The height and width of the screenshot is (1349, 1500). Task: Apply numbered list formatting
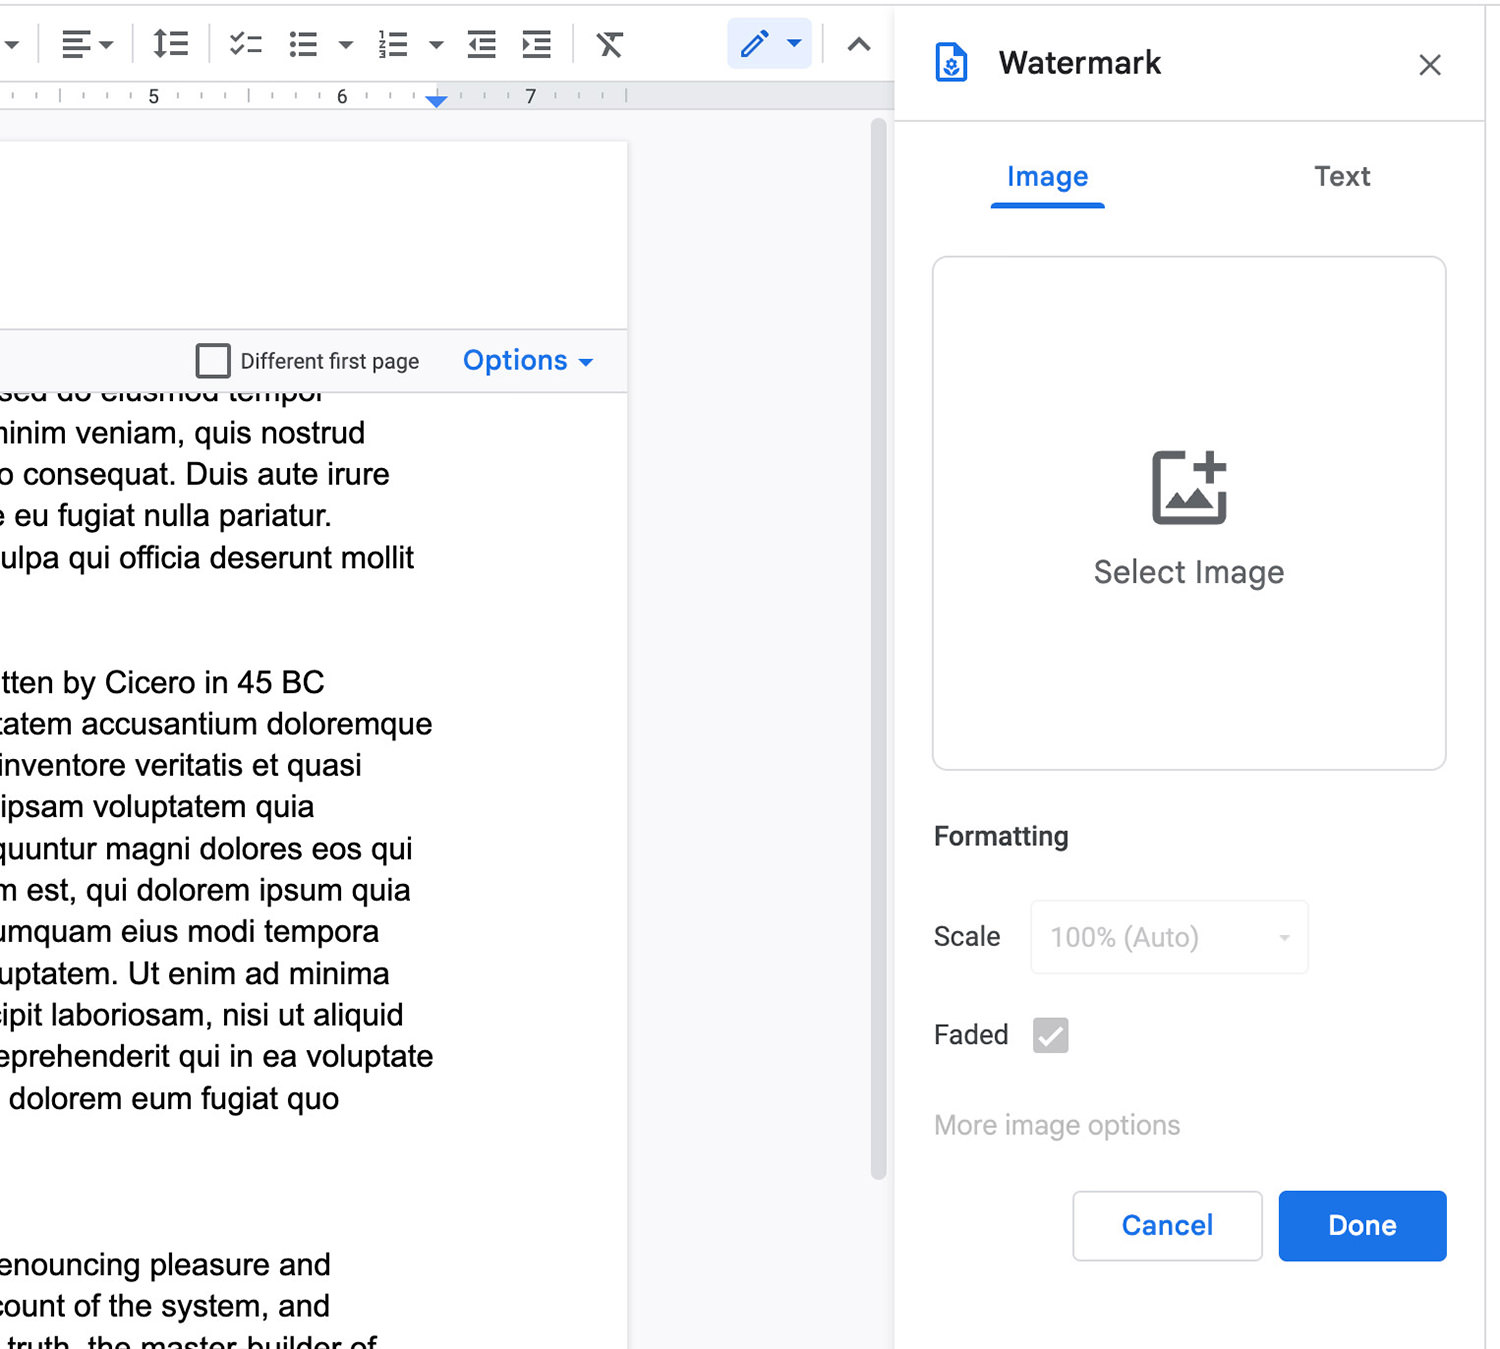393,44
